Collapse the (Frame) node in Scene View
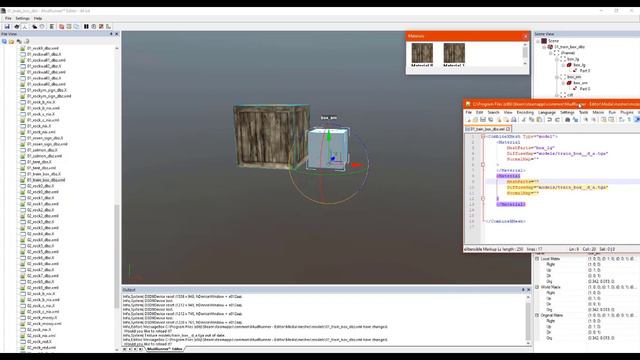The width and height of the screenshot is (640, 360). (550, 53)
